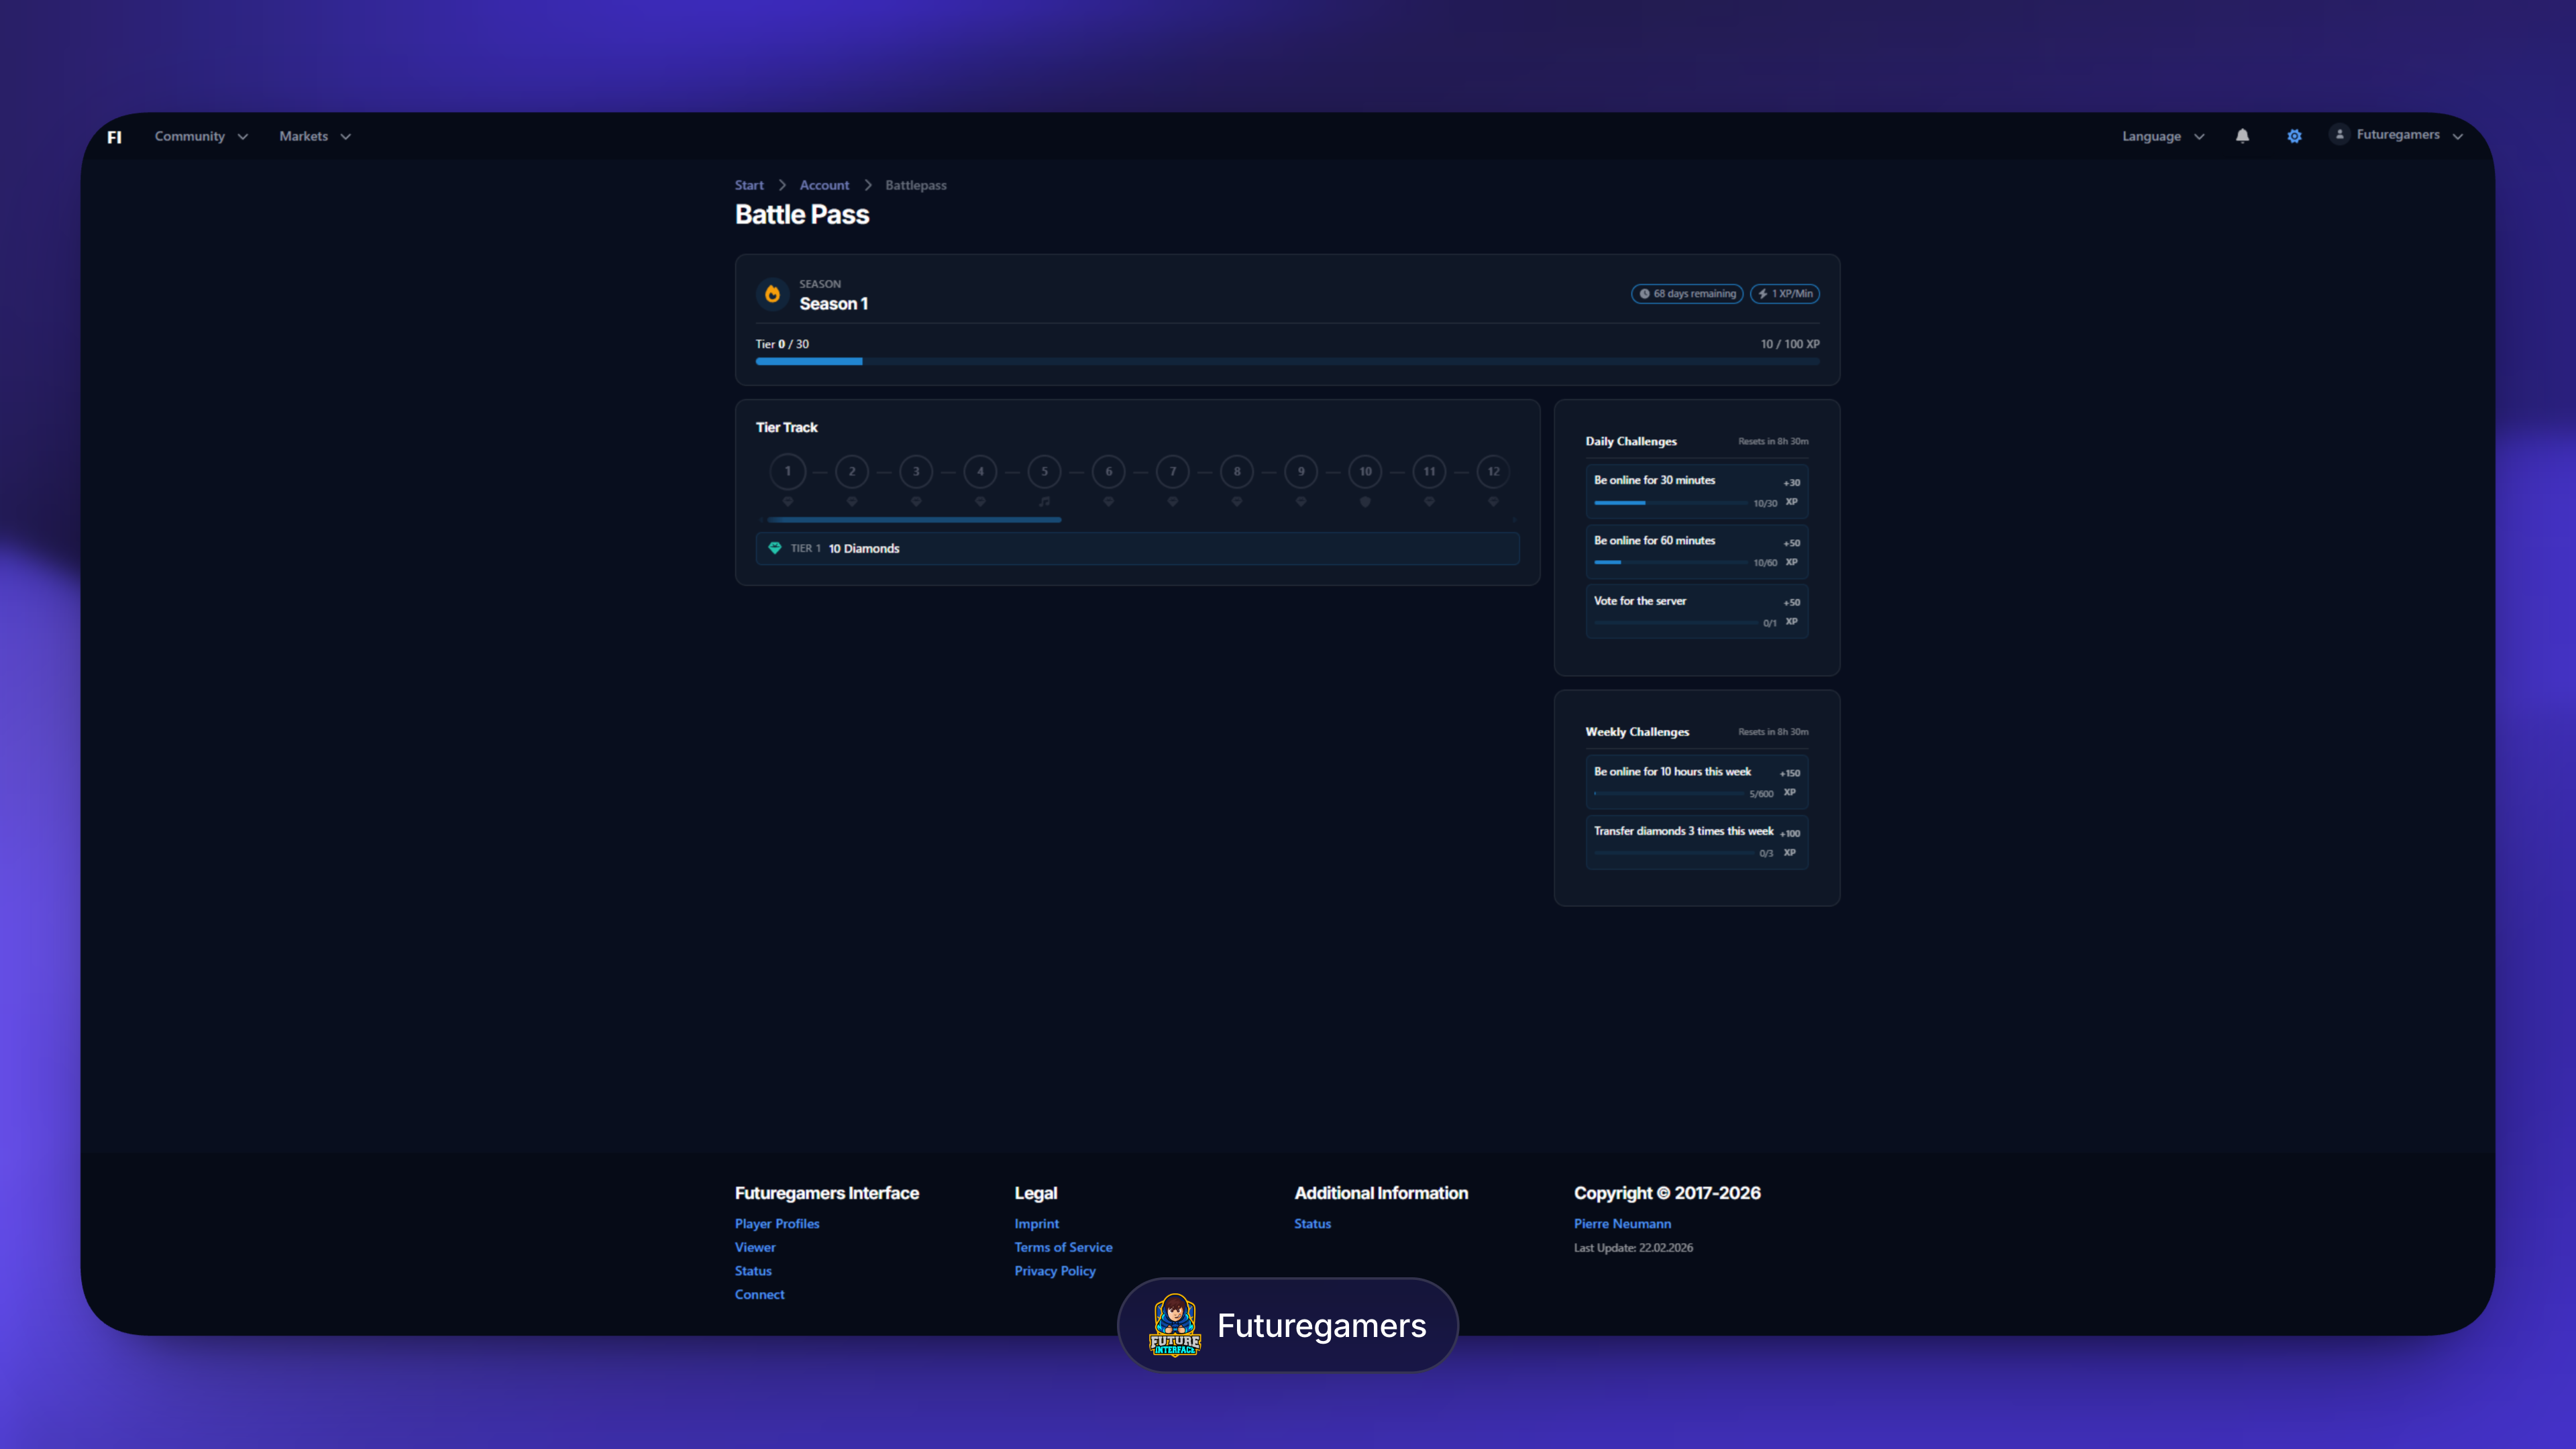
Task: Go to Account breadcrumb
Action: (x=824, y=185)
